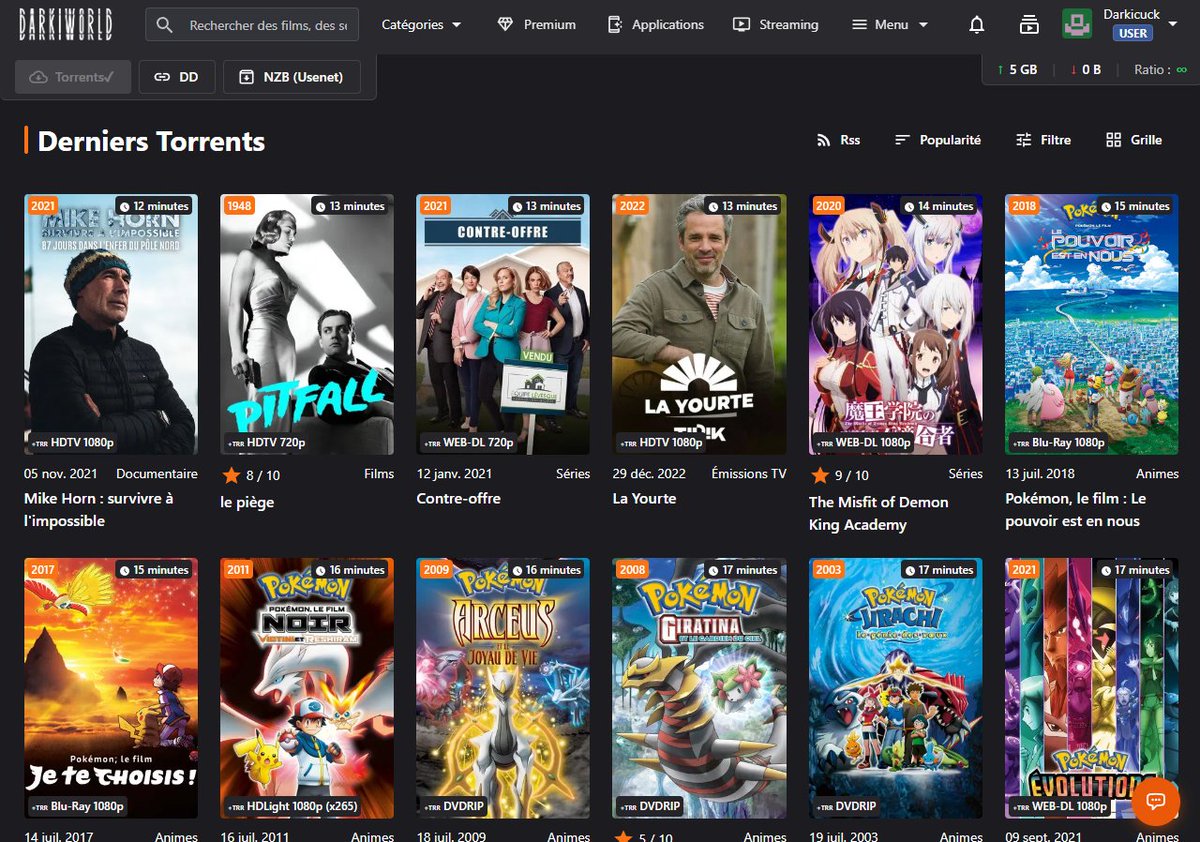Open the Misfit of Demon King Academy poster

[895, 325]
